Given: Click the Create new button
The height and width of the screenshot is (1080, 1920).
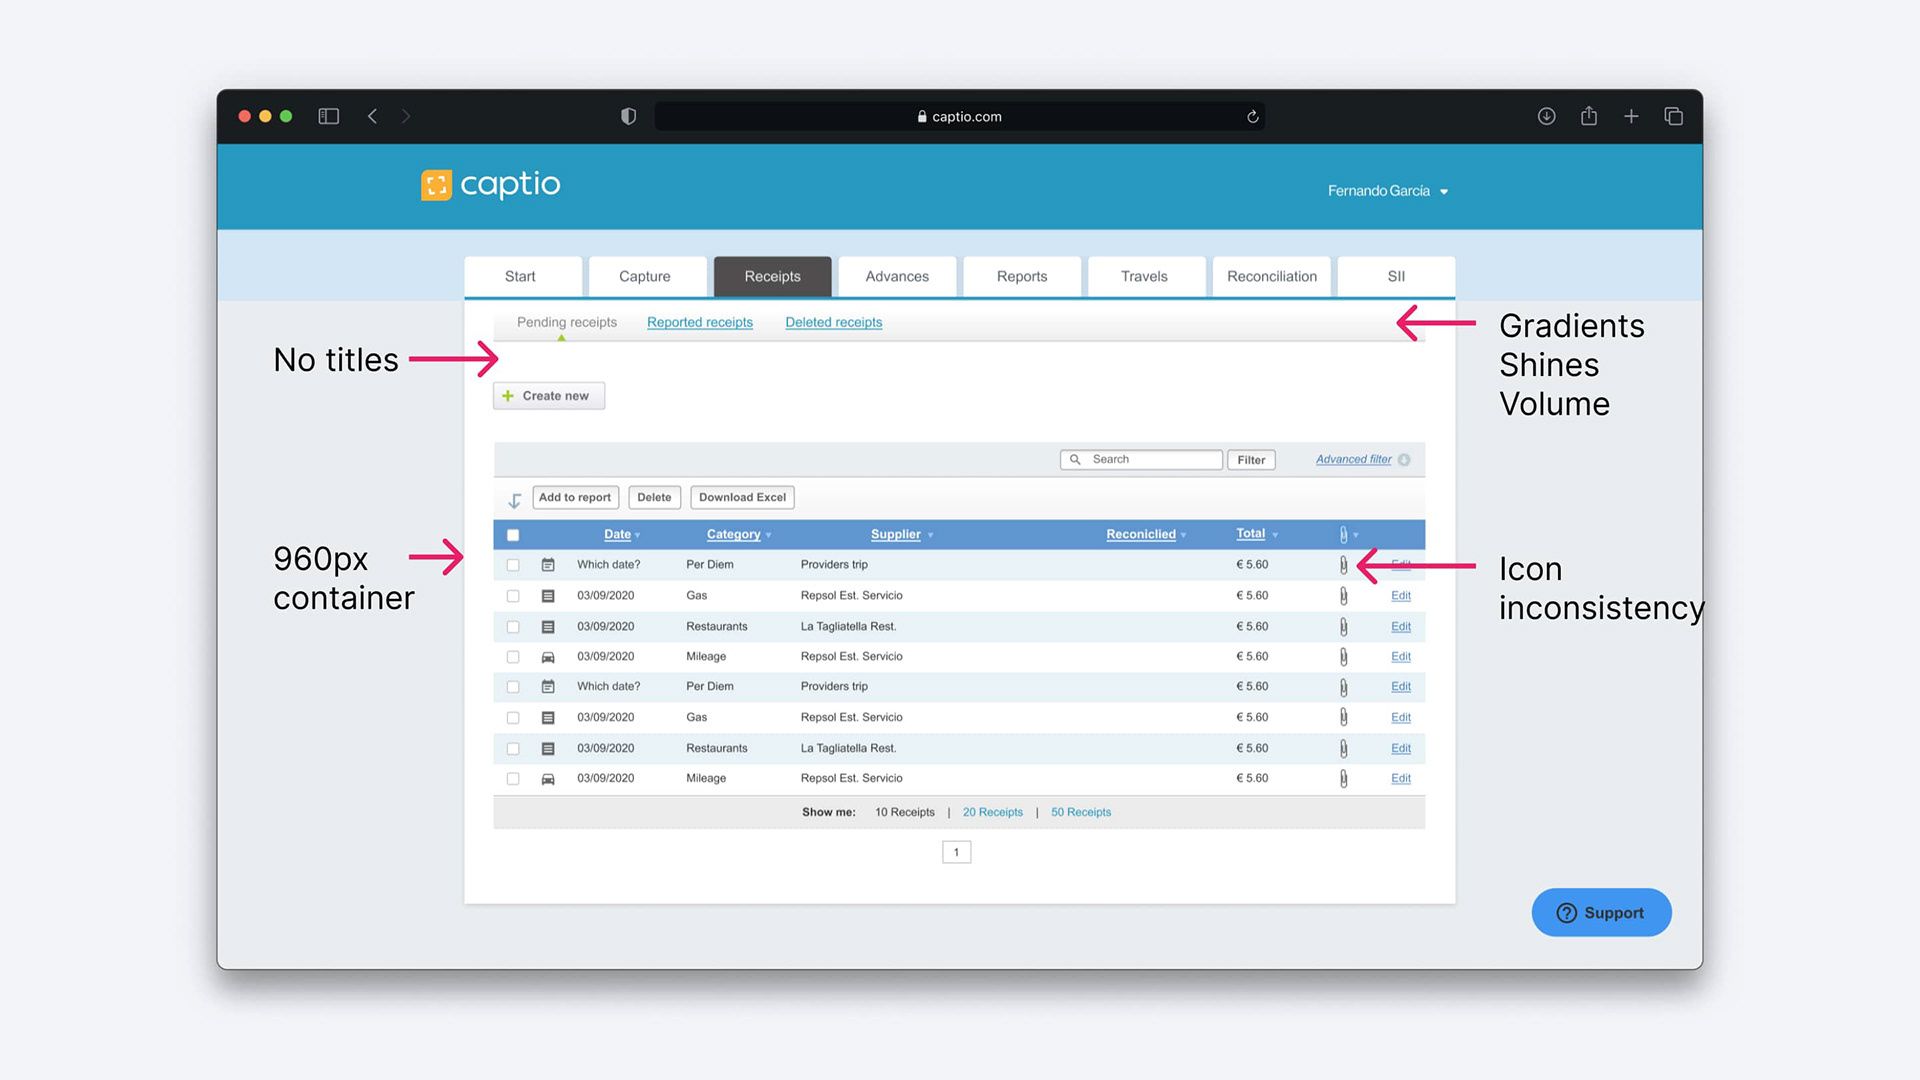Looking at the screenshot, I should coord(549,396).
